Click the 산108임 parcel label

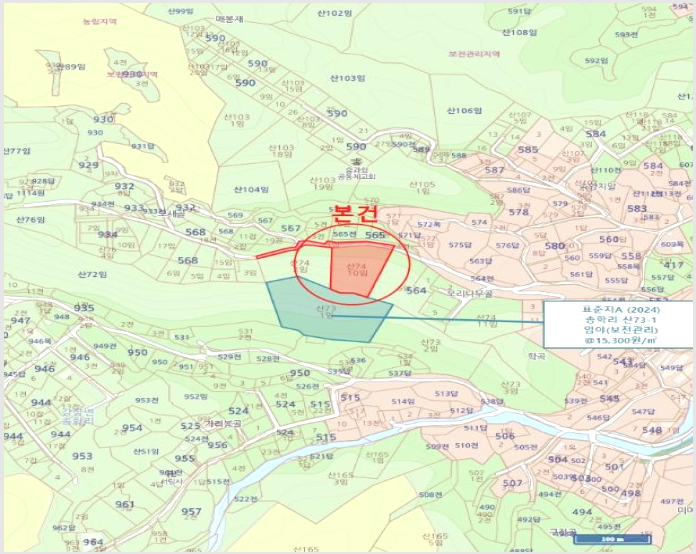tap(520, 32)
